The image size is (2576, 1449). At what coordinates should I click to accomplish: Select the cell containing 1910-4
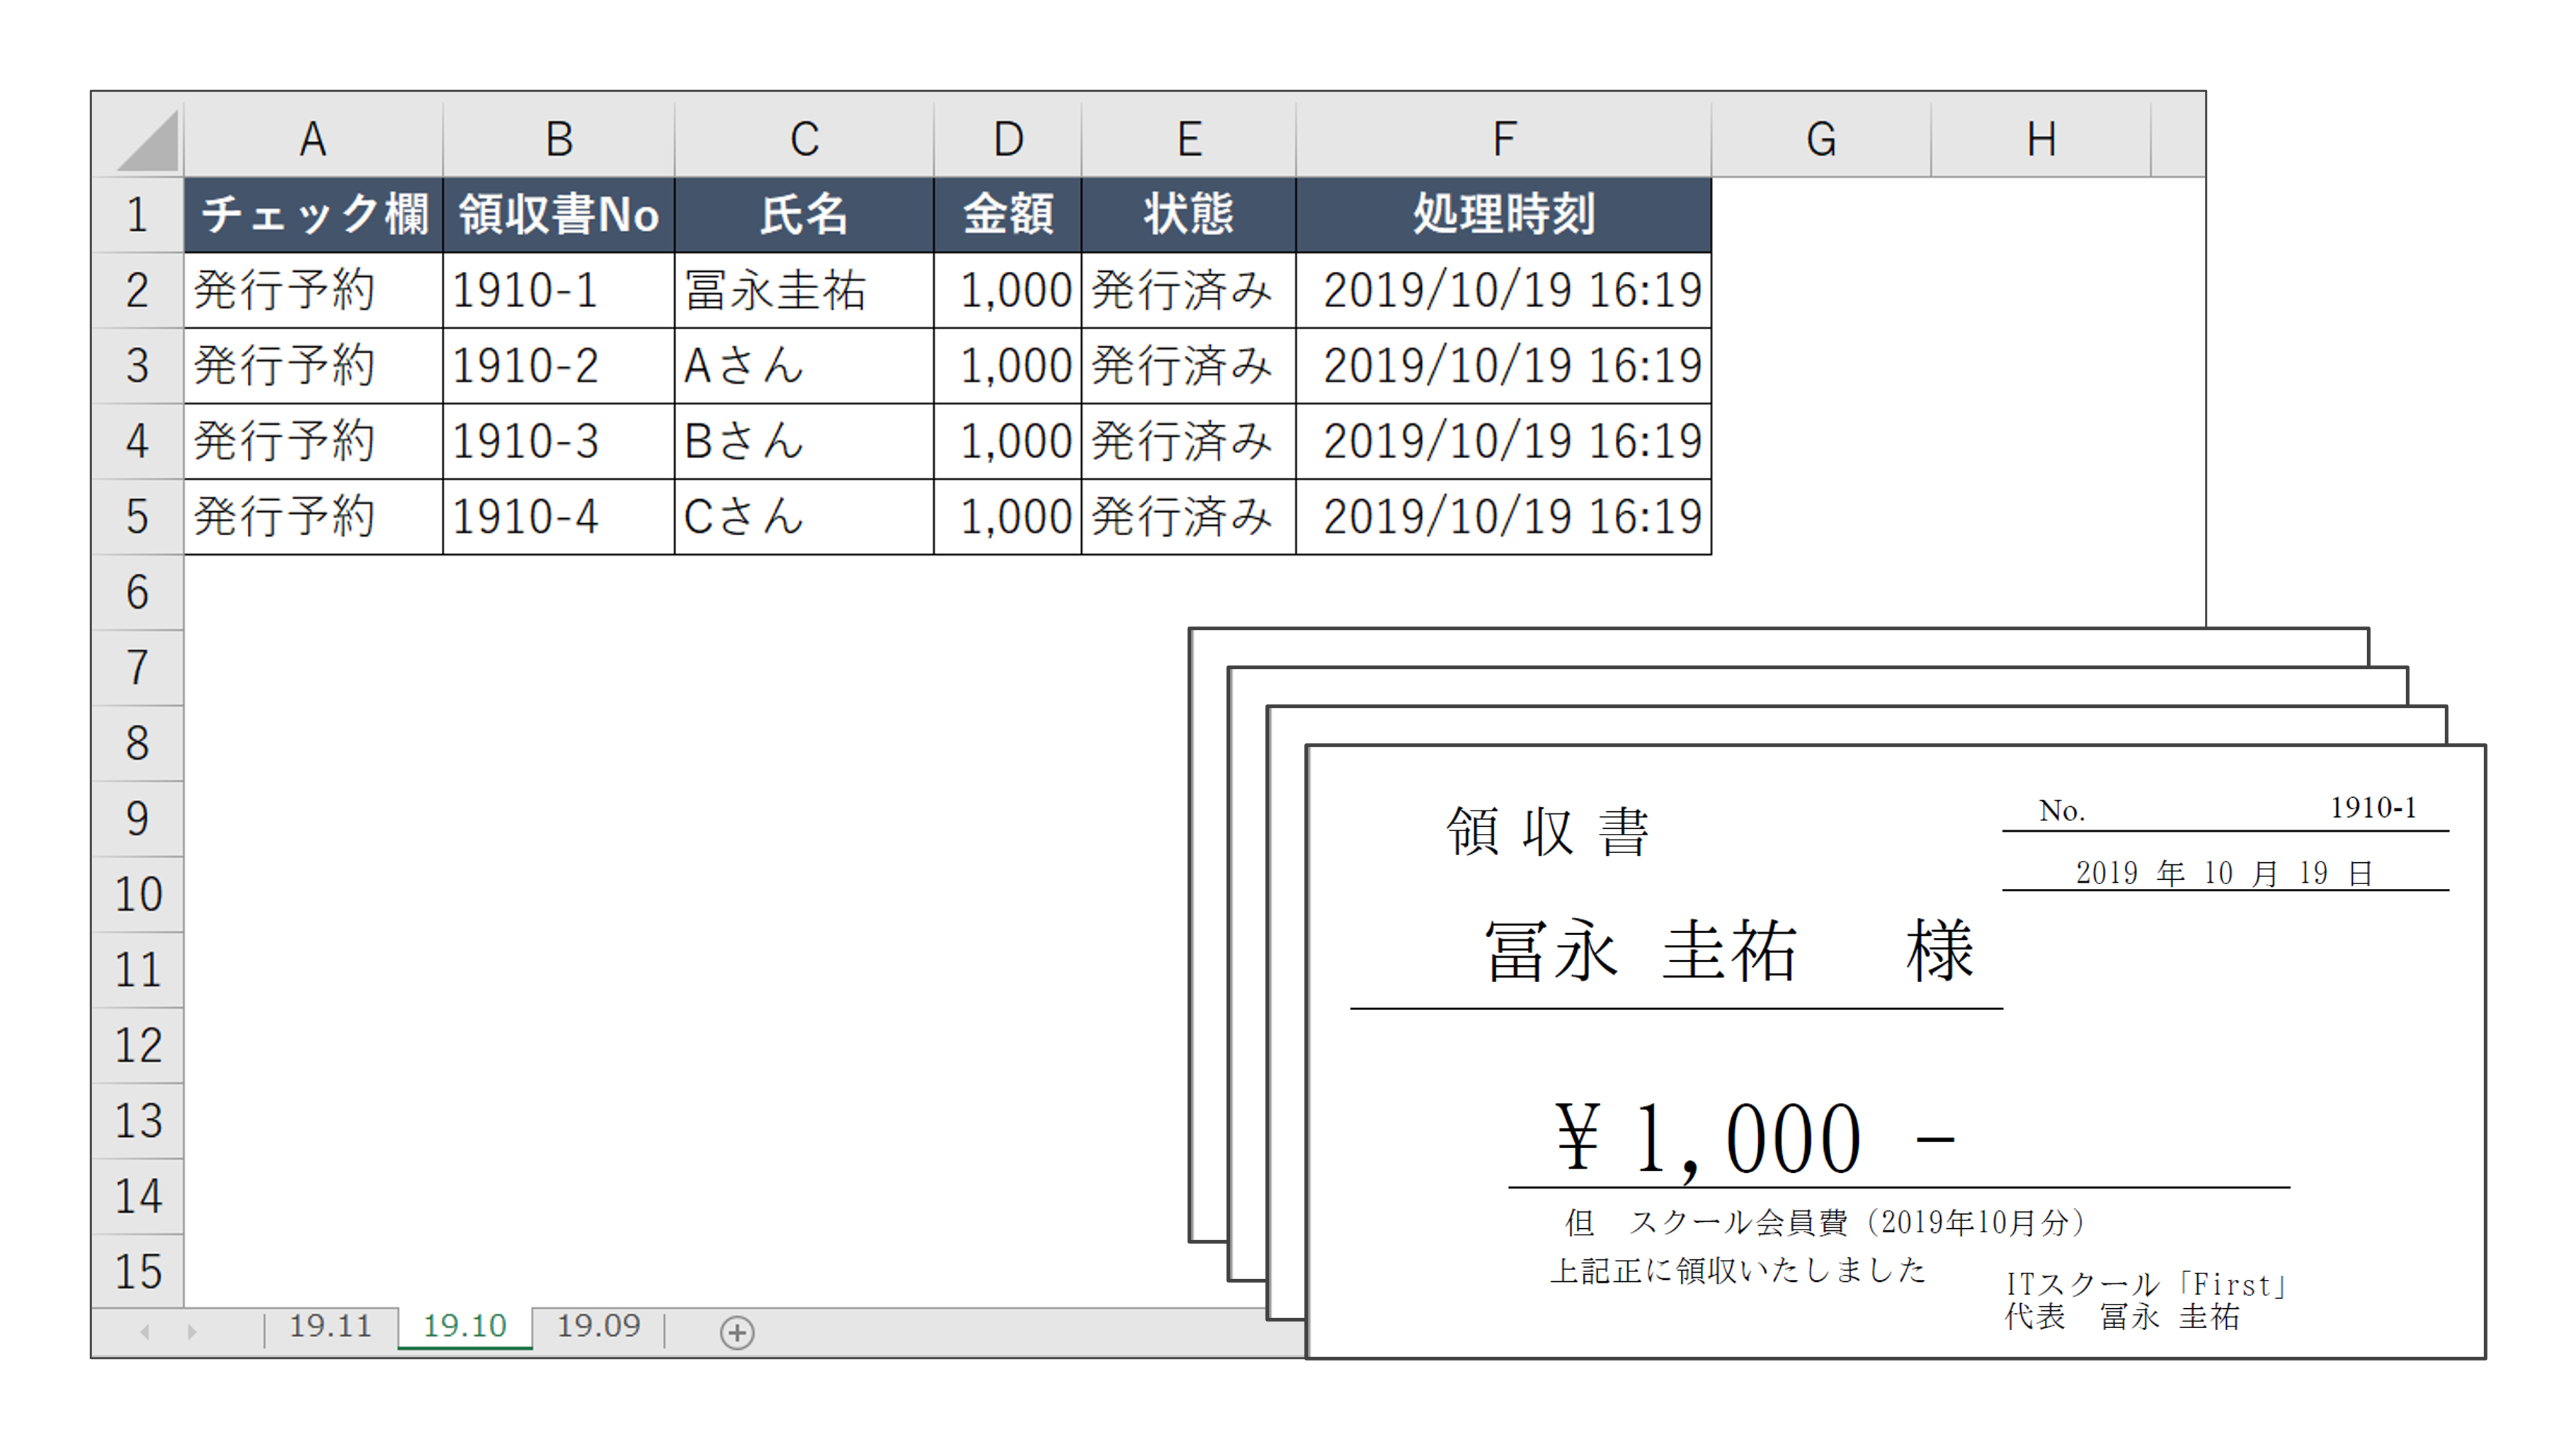559,517
